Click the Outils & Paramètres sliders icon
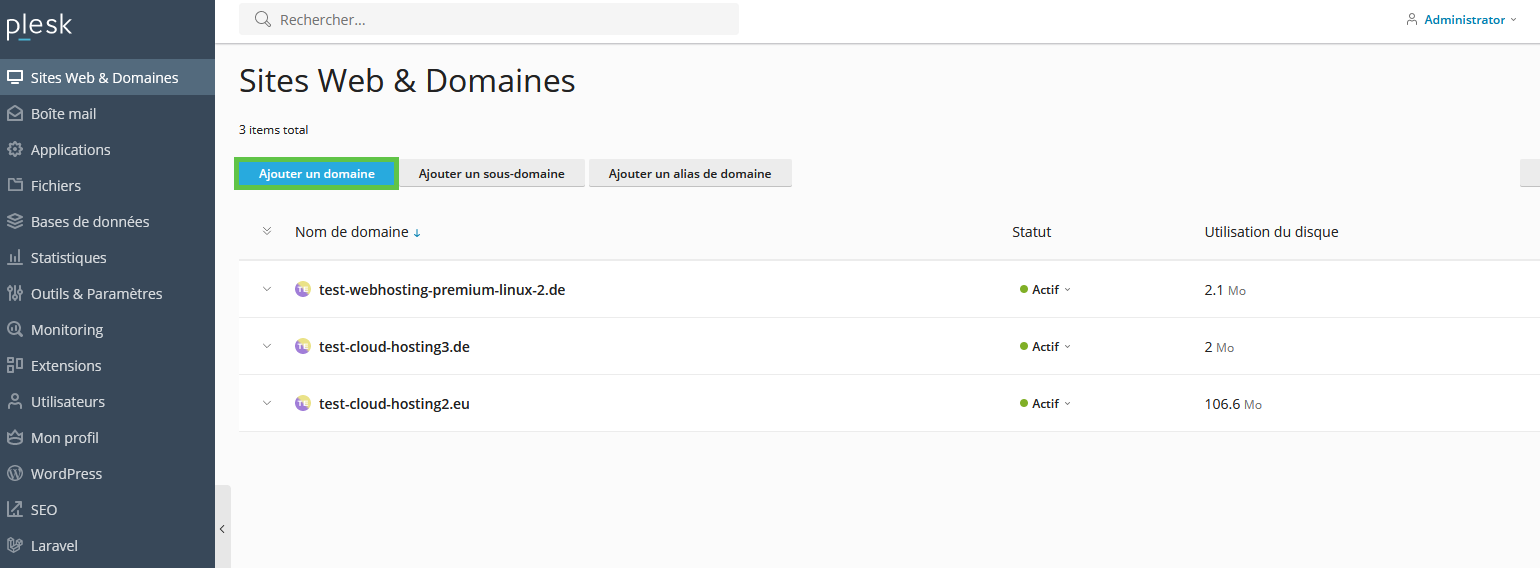Viewport: 1540px width, 568px height. 15,293
